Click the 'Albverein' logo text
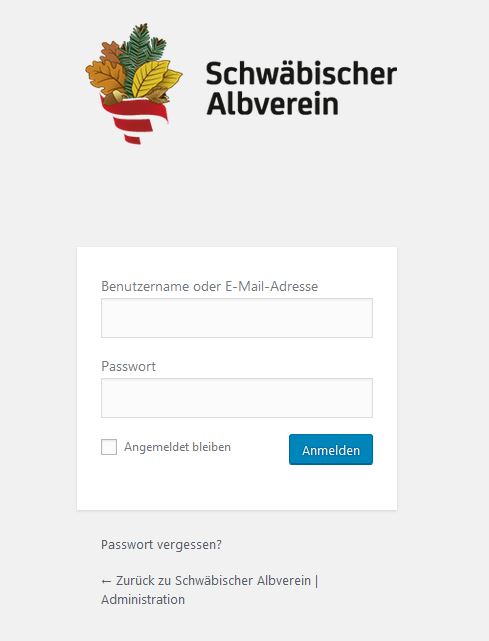489x641 pixels. (273, 104)
